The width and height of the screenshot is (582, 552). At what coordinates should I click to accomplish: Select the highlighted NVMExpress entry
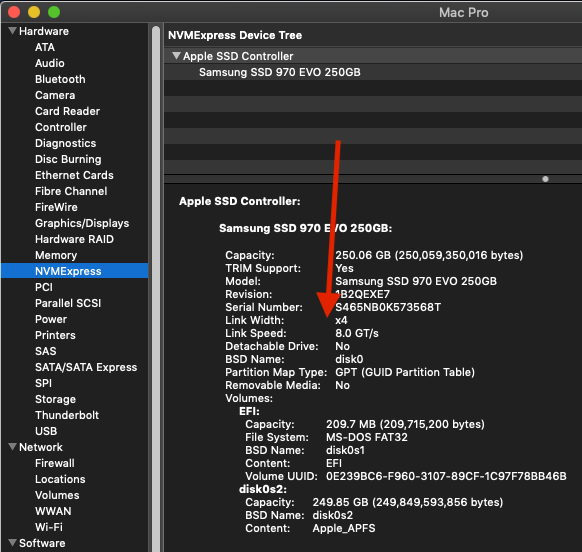click(75, 271)
